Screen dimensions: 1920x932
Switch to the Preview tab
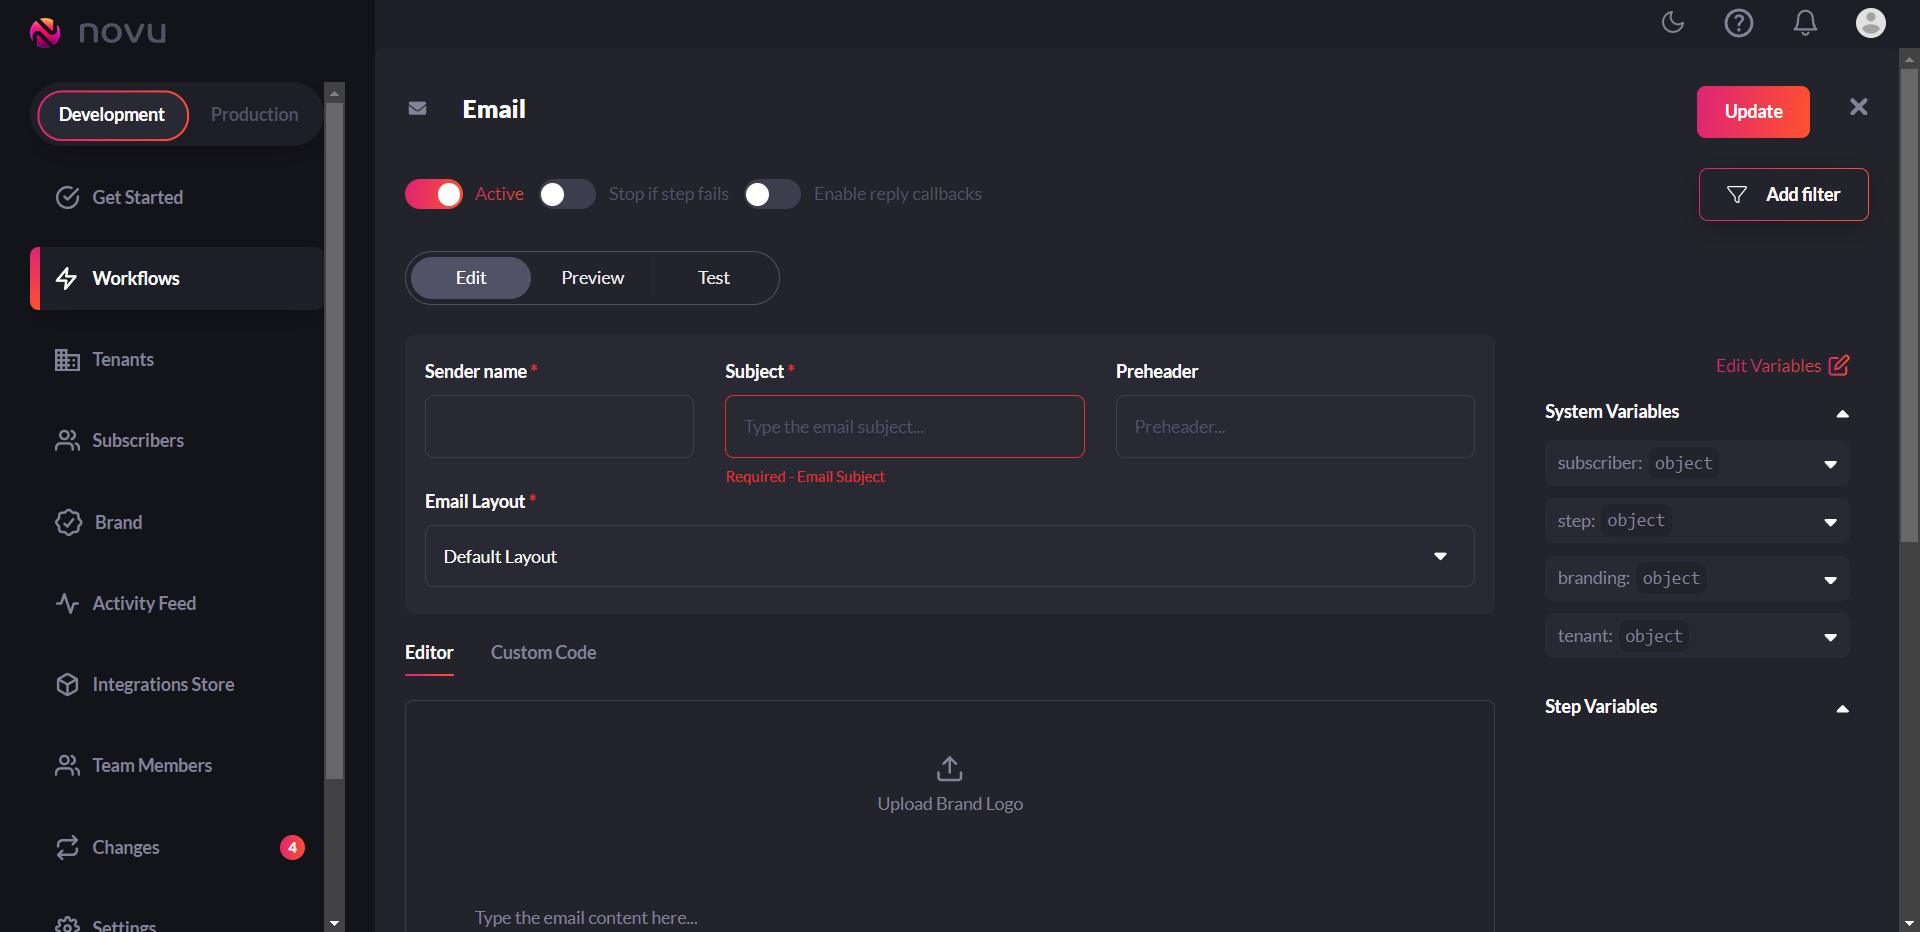(592, 277)
